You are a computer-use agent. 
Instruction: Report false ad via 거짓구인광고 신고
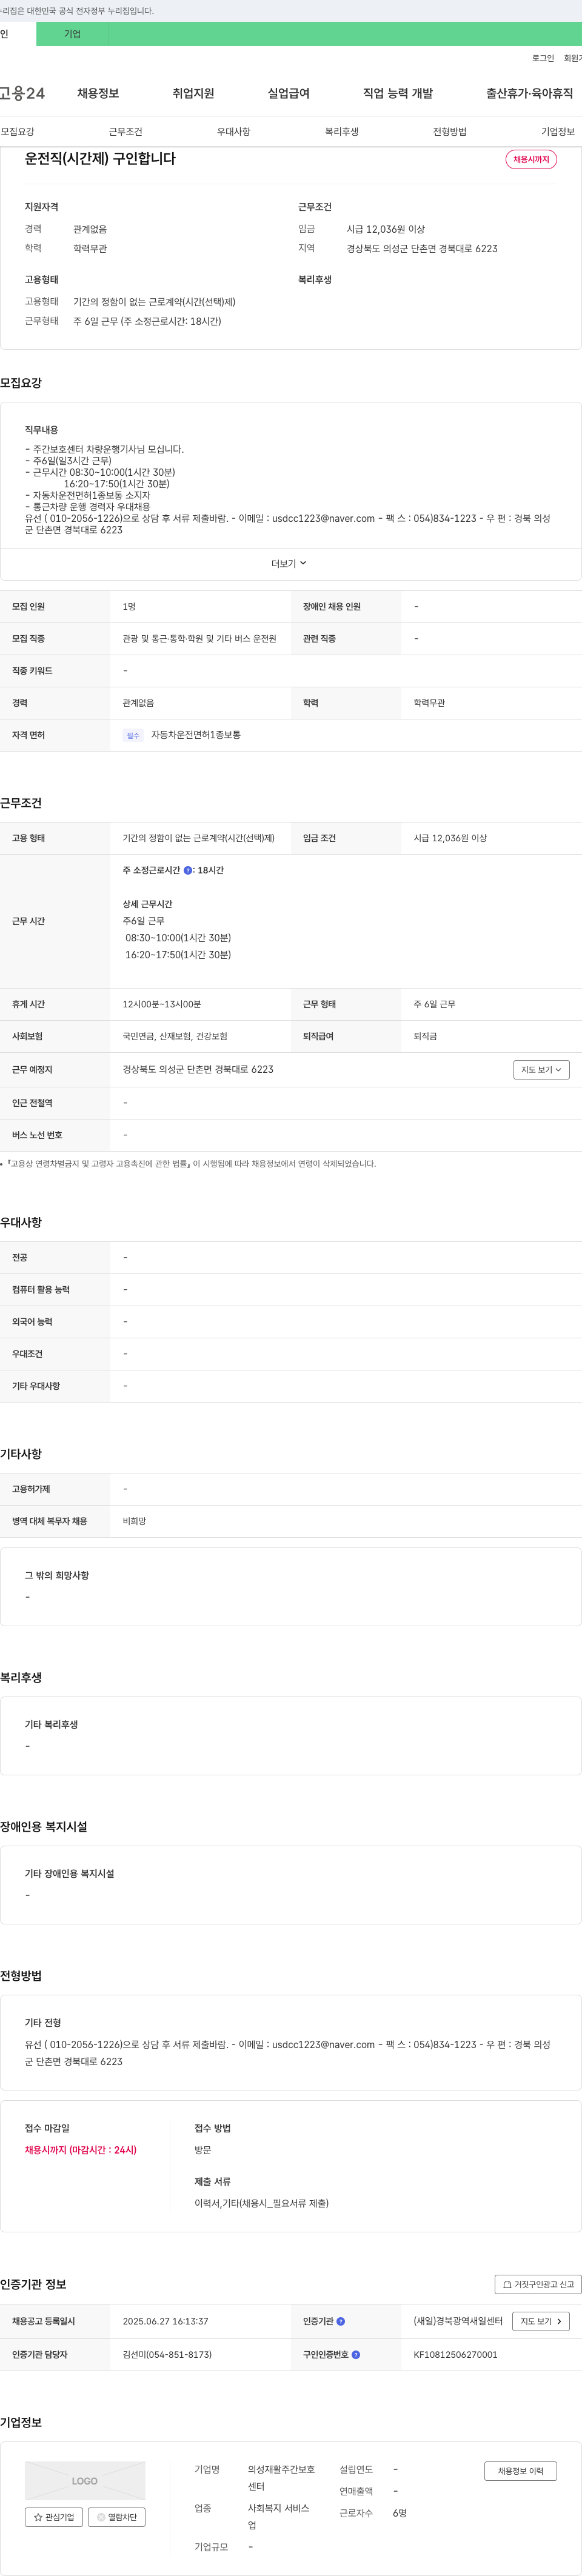tap(538, 2284)
